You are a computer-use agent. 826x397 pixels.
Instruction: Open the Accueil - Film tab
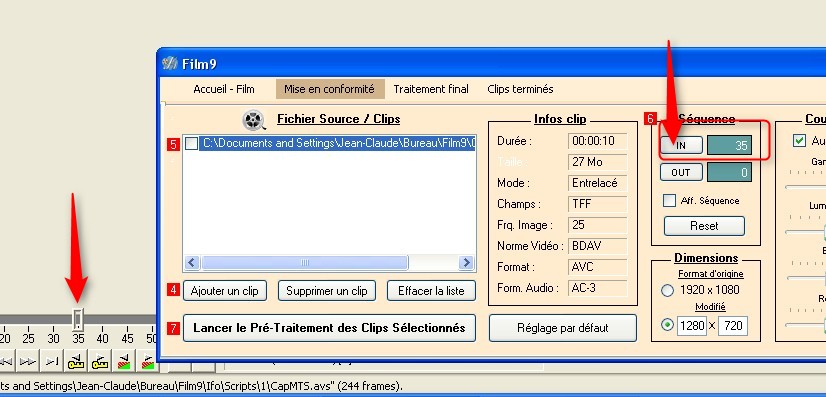[x=224, y=89]
